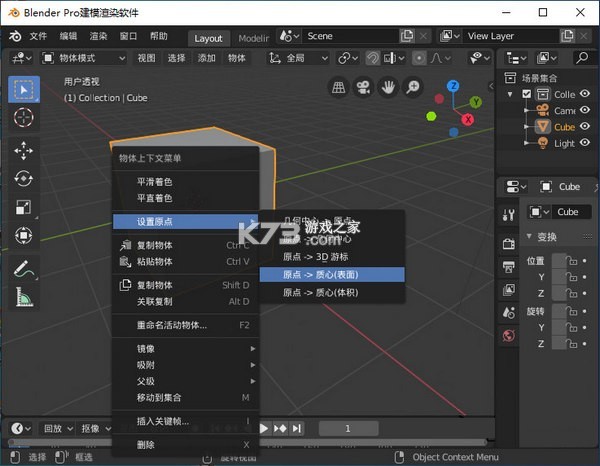Open View Layer properties tab
This screenshot has height=466, width=600.
(508, 290)
